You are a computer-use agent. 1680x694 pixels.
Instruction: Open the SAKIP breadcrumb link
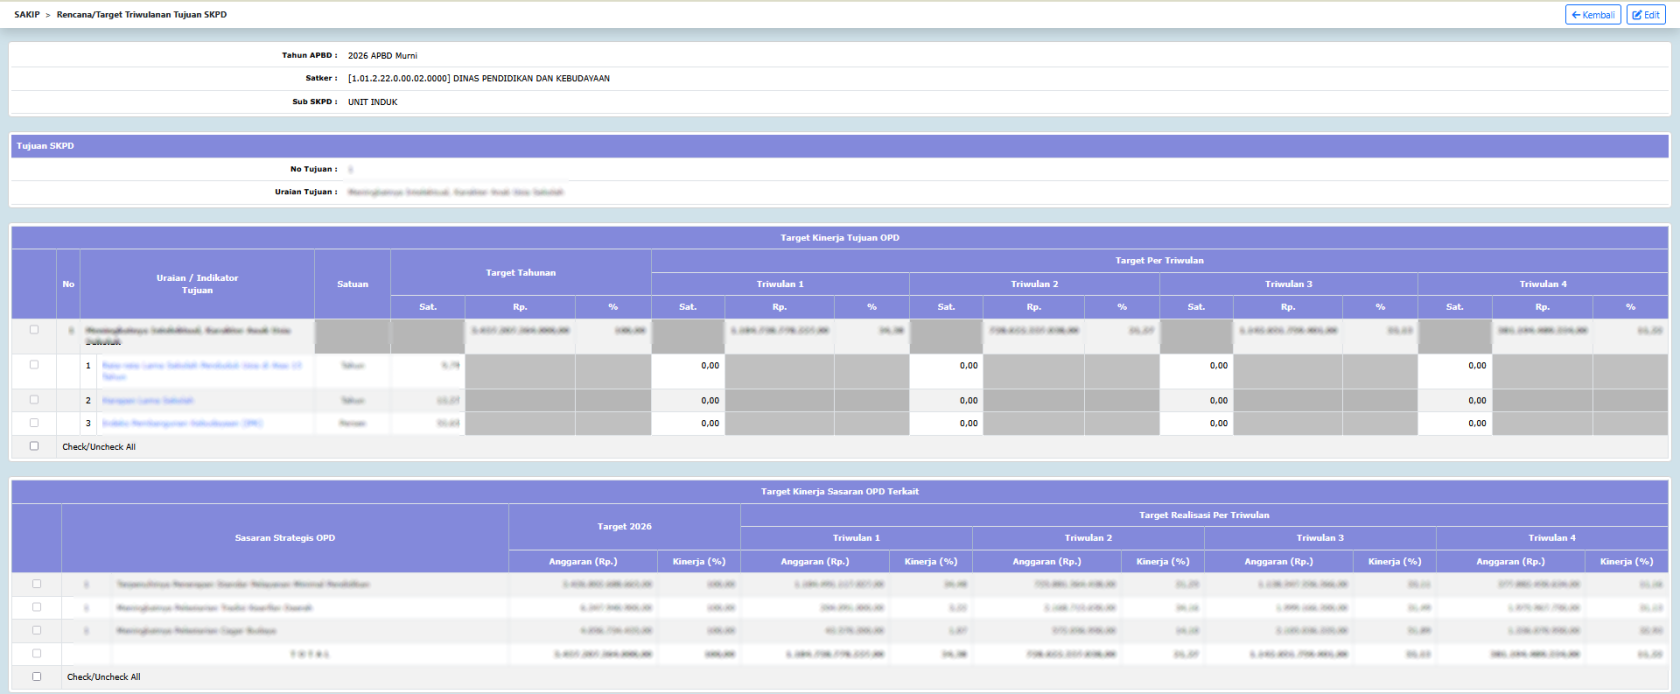click(x=27, y=15)
